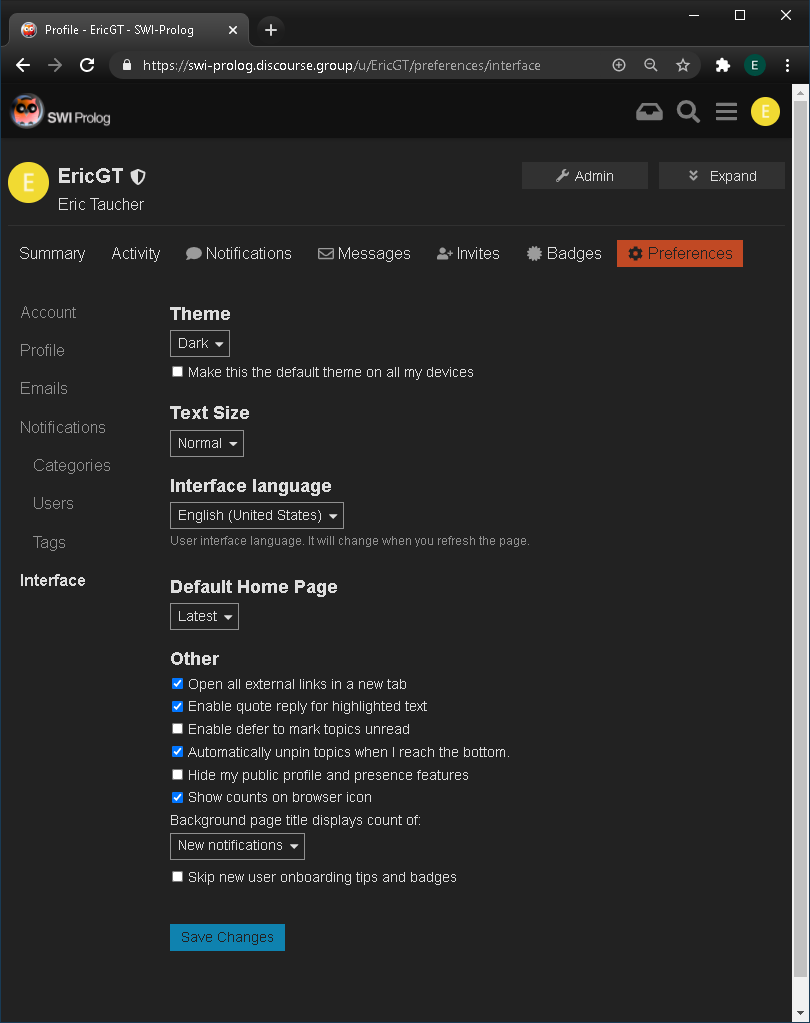
Task: Open the Default Home Page dropdown
Action: 204,617
